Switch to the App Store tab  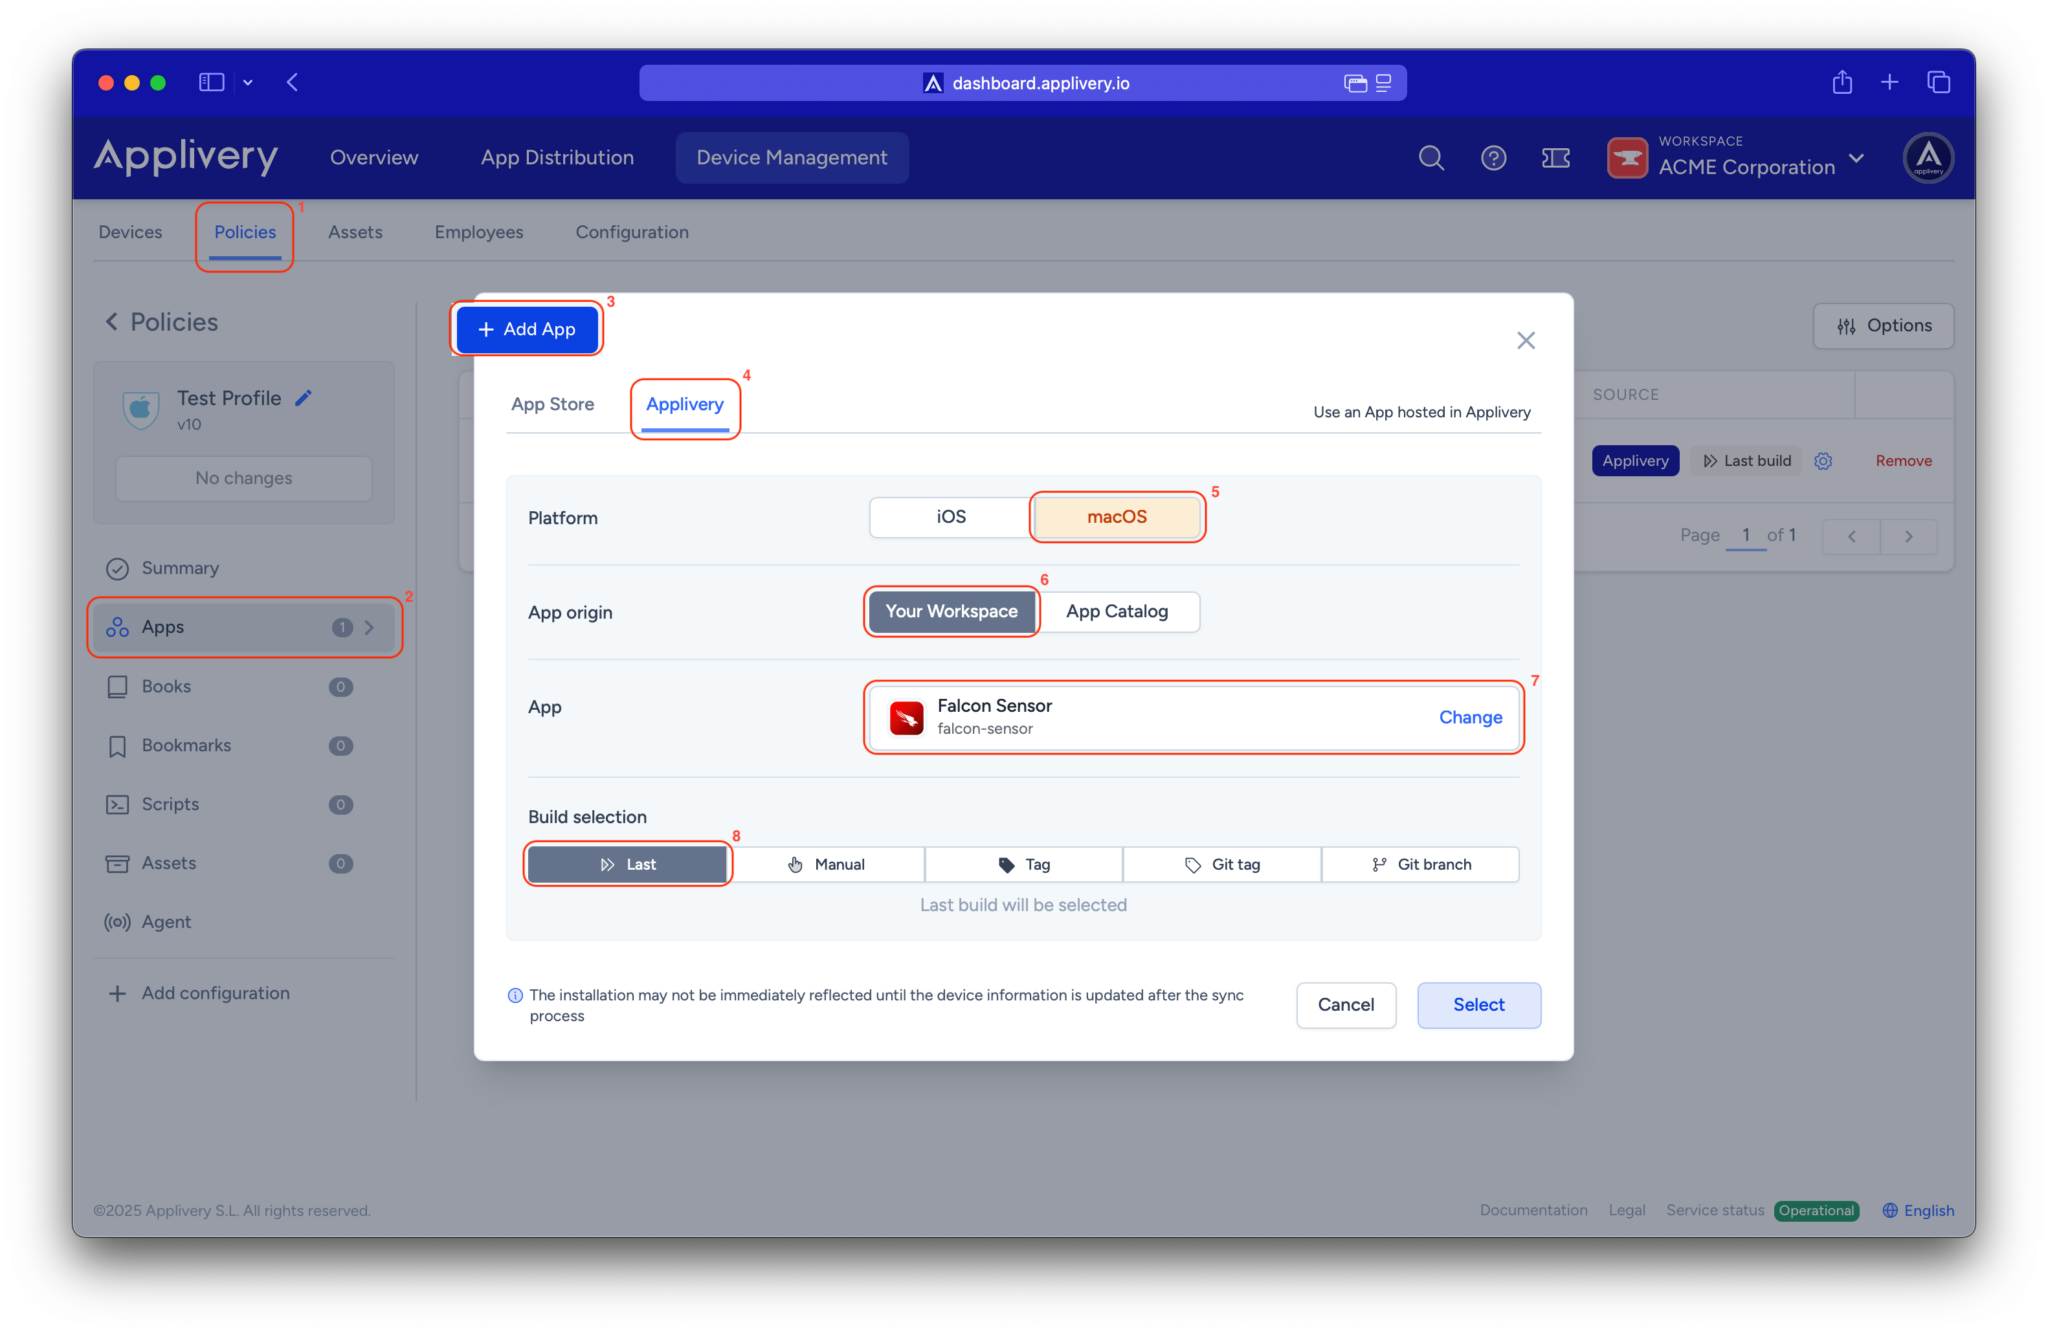(552, 404)
